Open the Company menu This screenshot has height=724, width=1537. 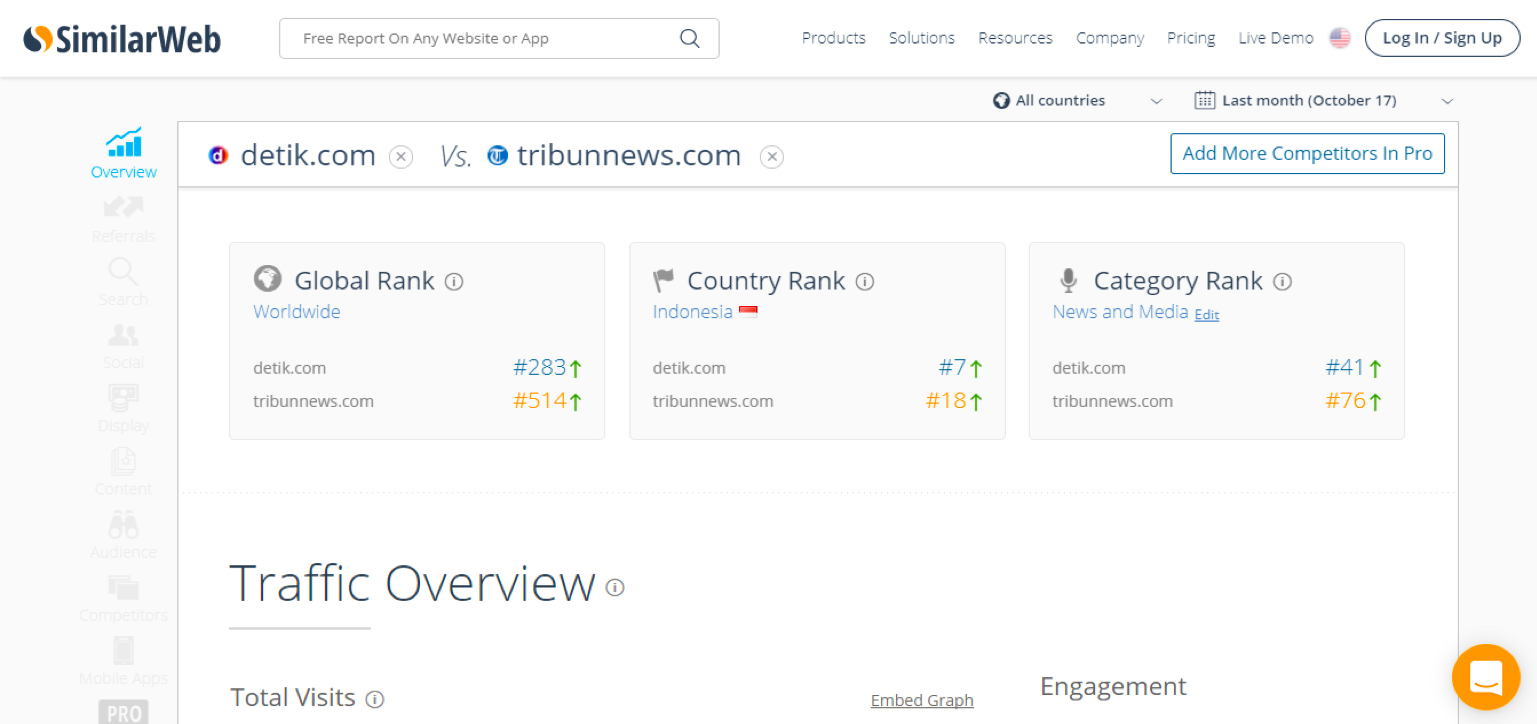point(1110,38)
